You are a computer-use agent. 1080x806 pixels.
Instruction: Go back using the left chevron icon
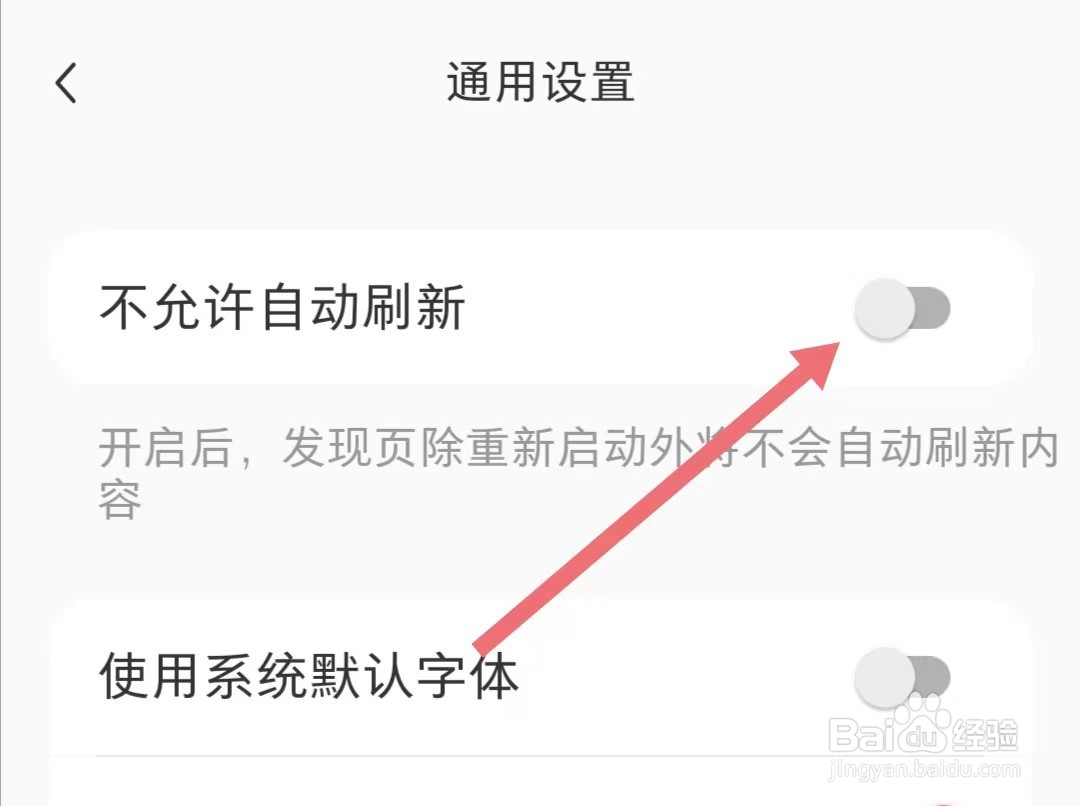(x=66, y=83)
